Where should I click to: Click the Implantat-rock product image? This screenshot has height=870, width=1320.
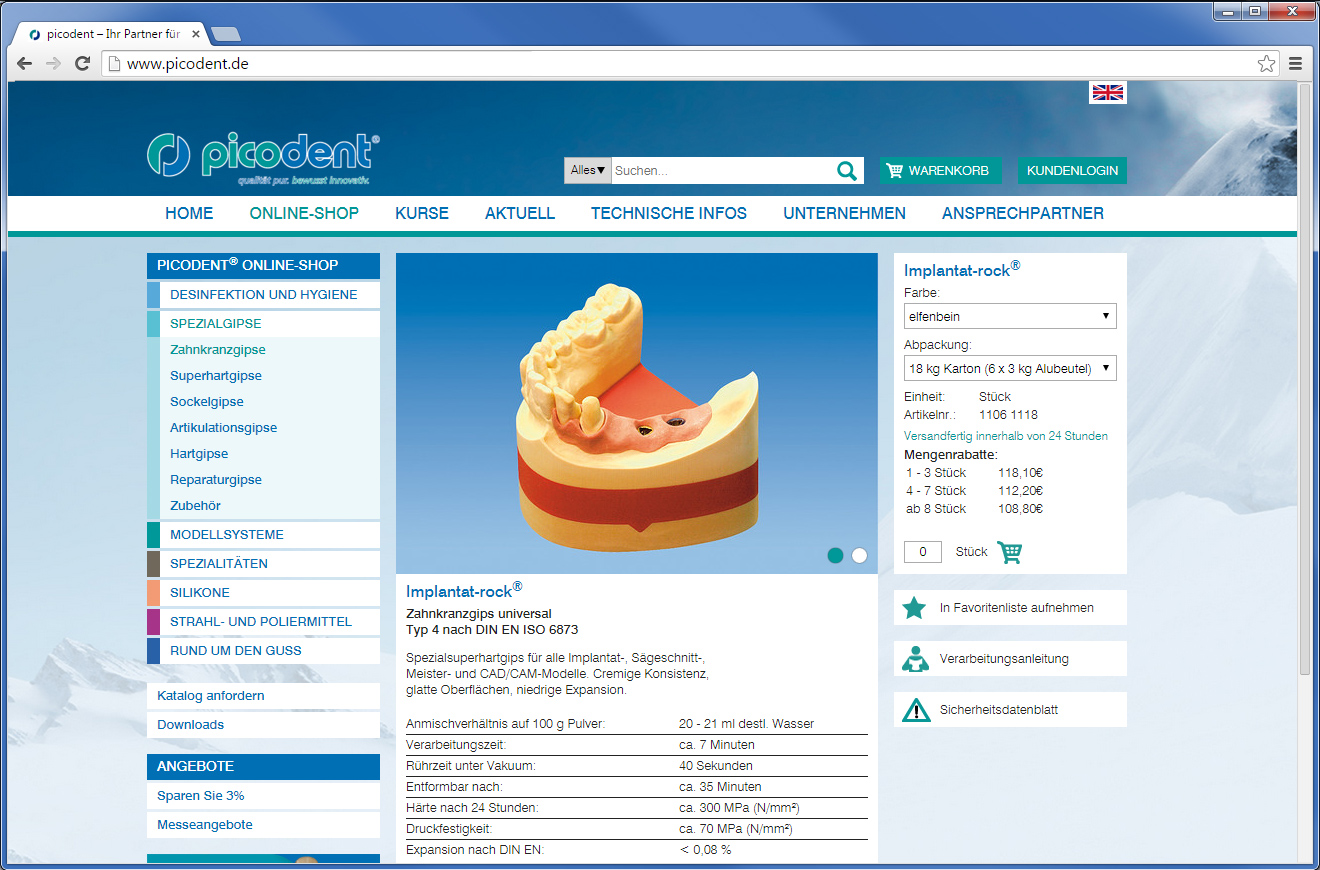(637, 413)
